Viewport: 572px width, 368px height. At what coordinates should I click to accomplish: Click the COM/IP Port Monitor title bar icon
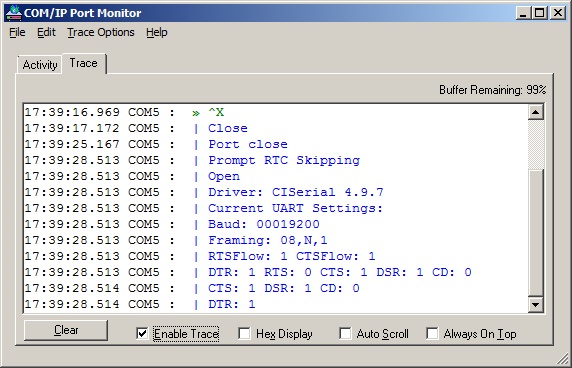(13, 13)
